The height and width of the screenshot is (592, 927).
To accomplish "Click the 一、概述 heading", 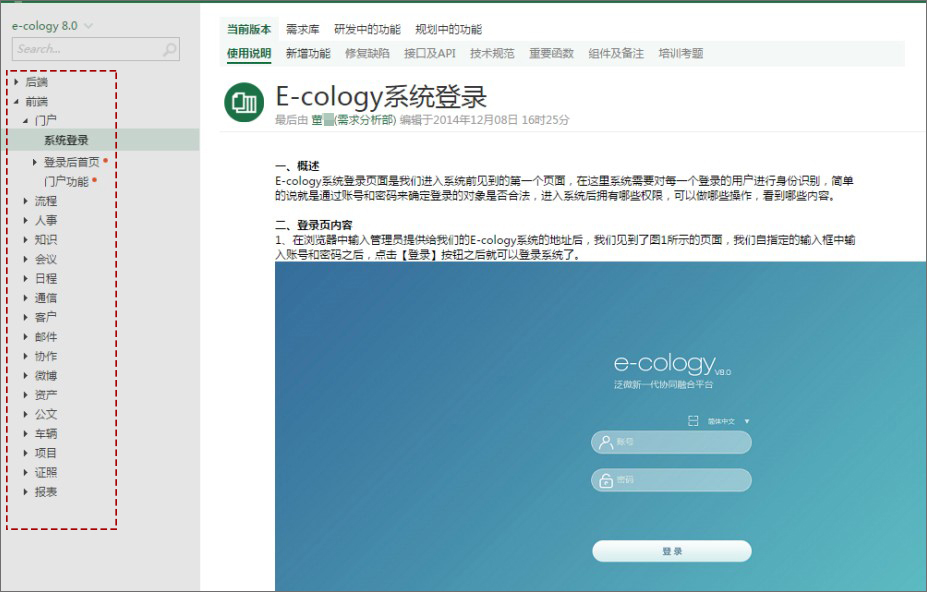I will pyautogui.click(x=297, y=166).
